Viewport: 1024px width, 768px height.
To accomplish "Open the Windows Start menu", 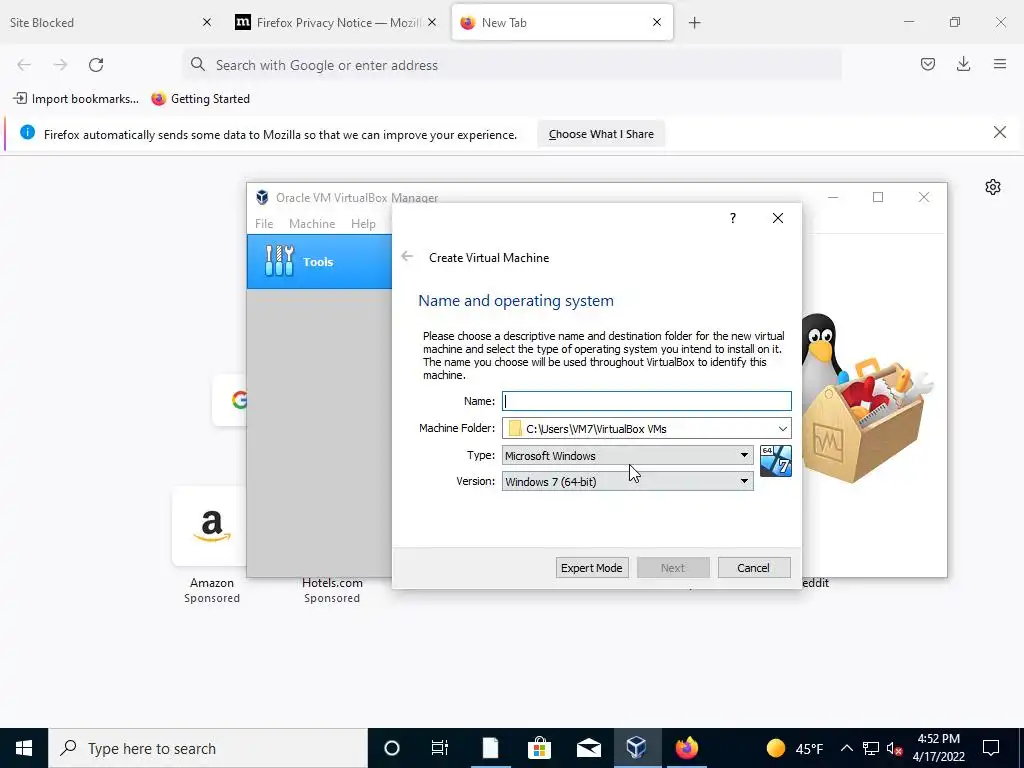I will (24, 748).
